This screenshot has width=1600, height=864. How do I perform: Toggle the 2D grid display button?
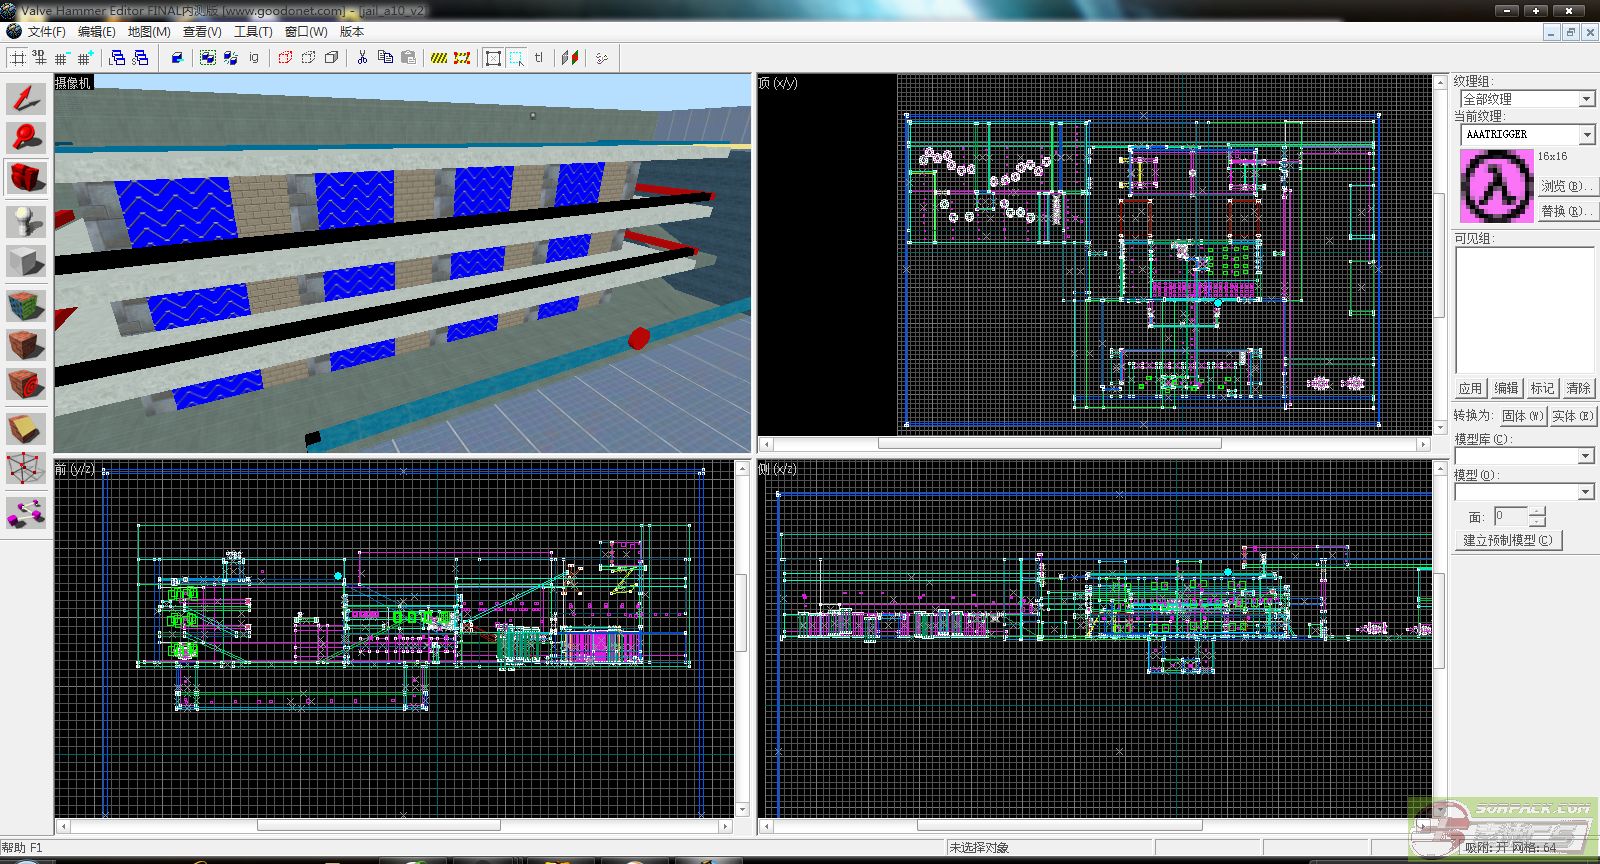tap(18, 58)
